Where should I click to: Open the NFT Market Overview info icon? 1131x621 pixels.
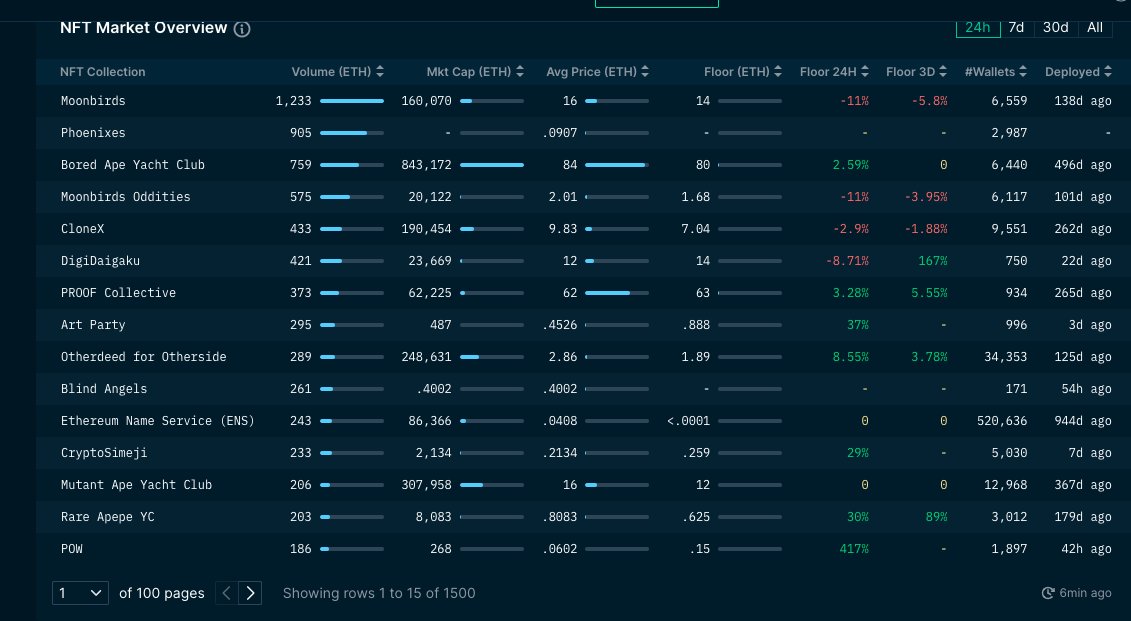pos(242,29)
